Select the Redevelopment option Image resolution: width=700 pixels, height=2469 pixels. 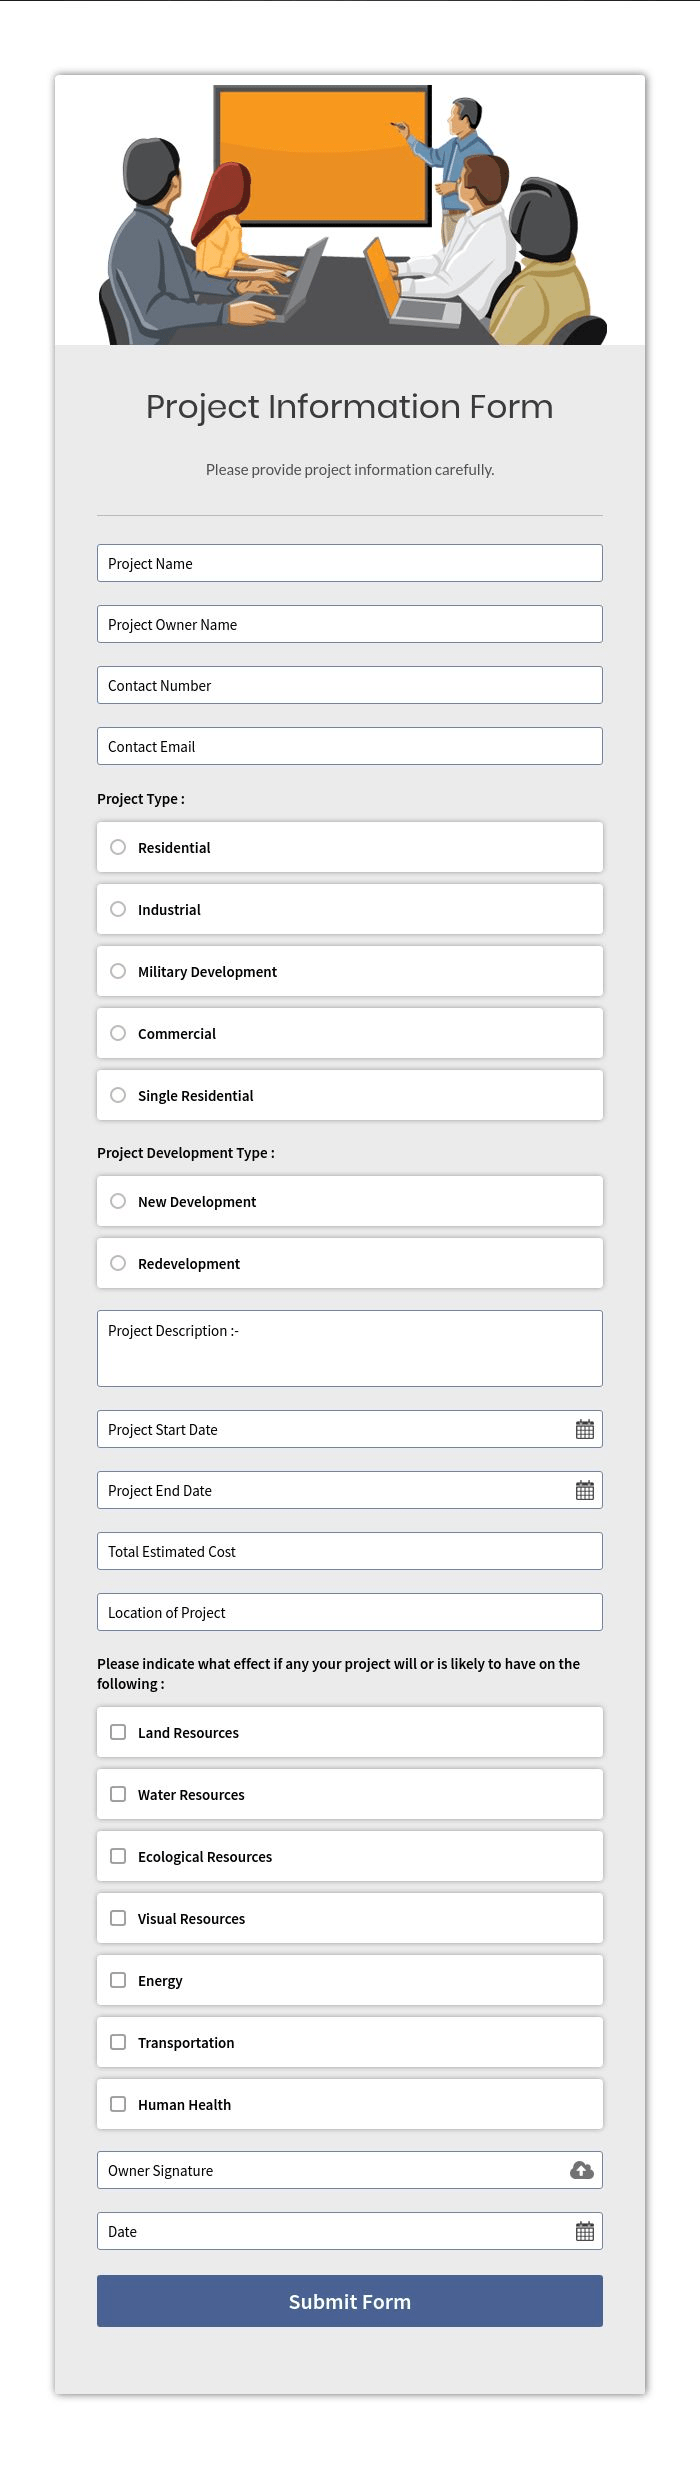pos(118,1263)
